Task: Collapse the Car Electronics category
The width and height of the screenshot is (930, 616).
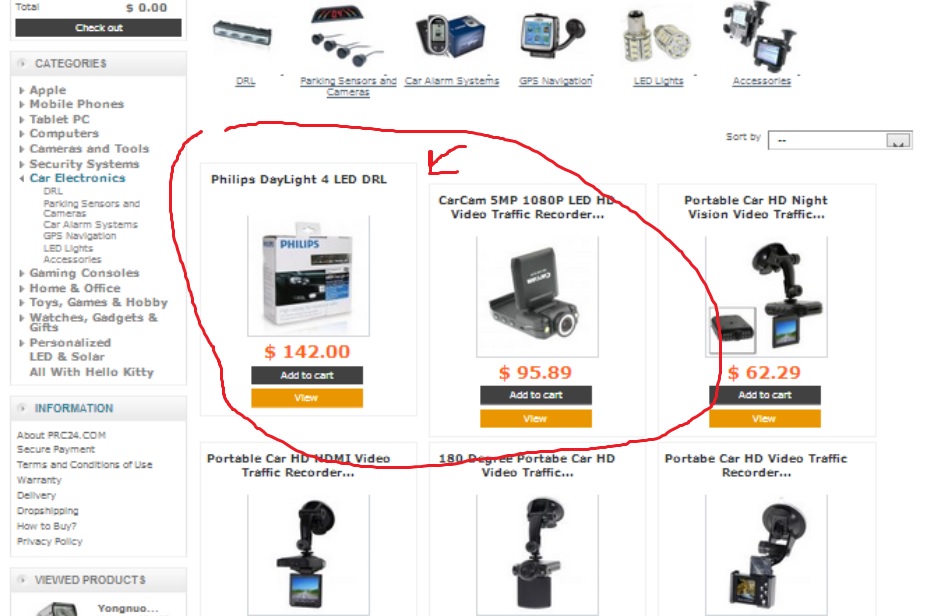Action: click(22, 178)
